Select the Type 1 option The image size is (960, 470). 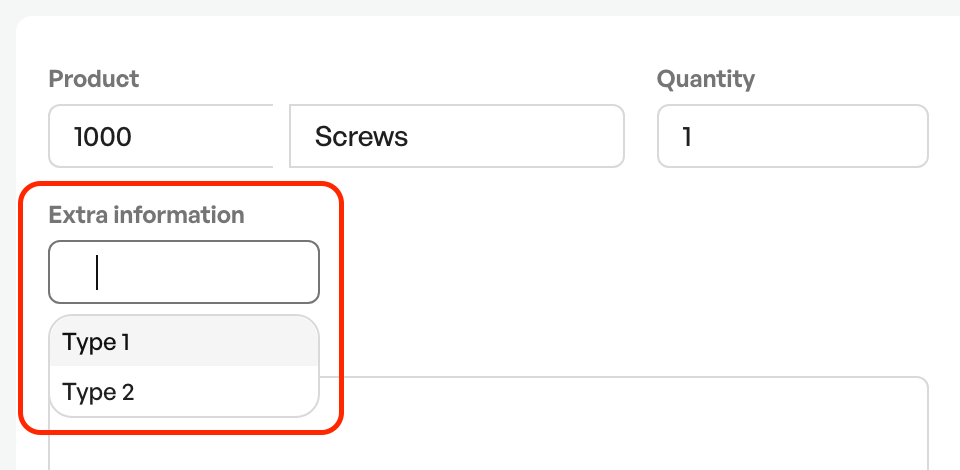click(x=184, y=341)
